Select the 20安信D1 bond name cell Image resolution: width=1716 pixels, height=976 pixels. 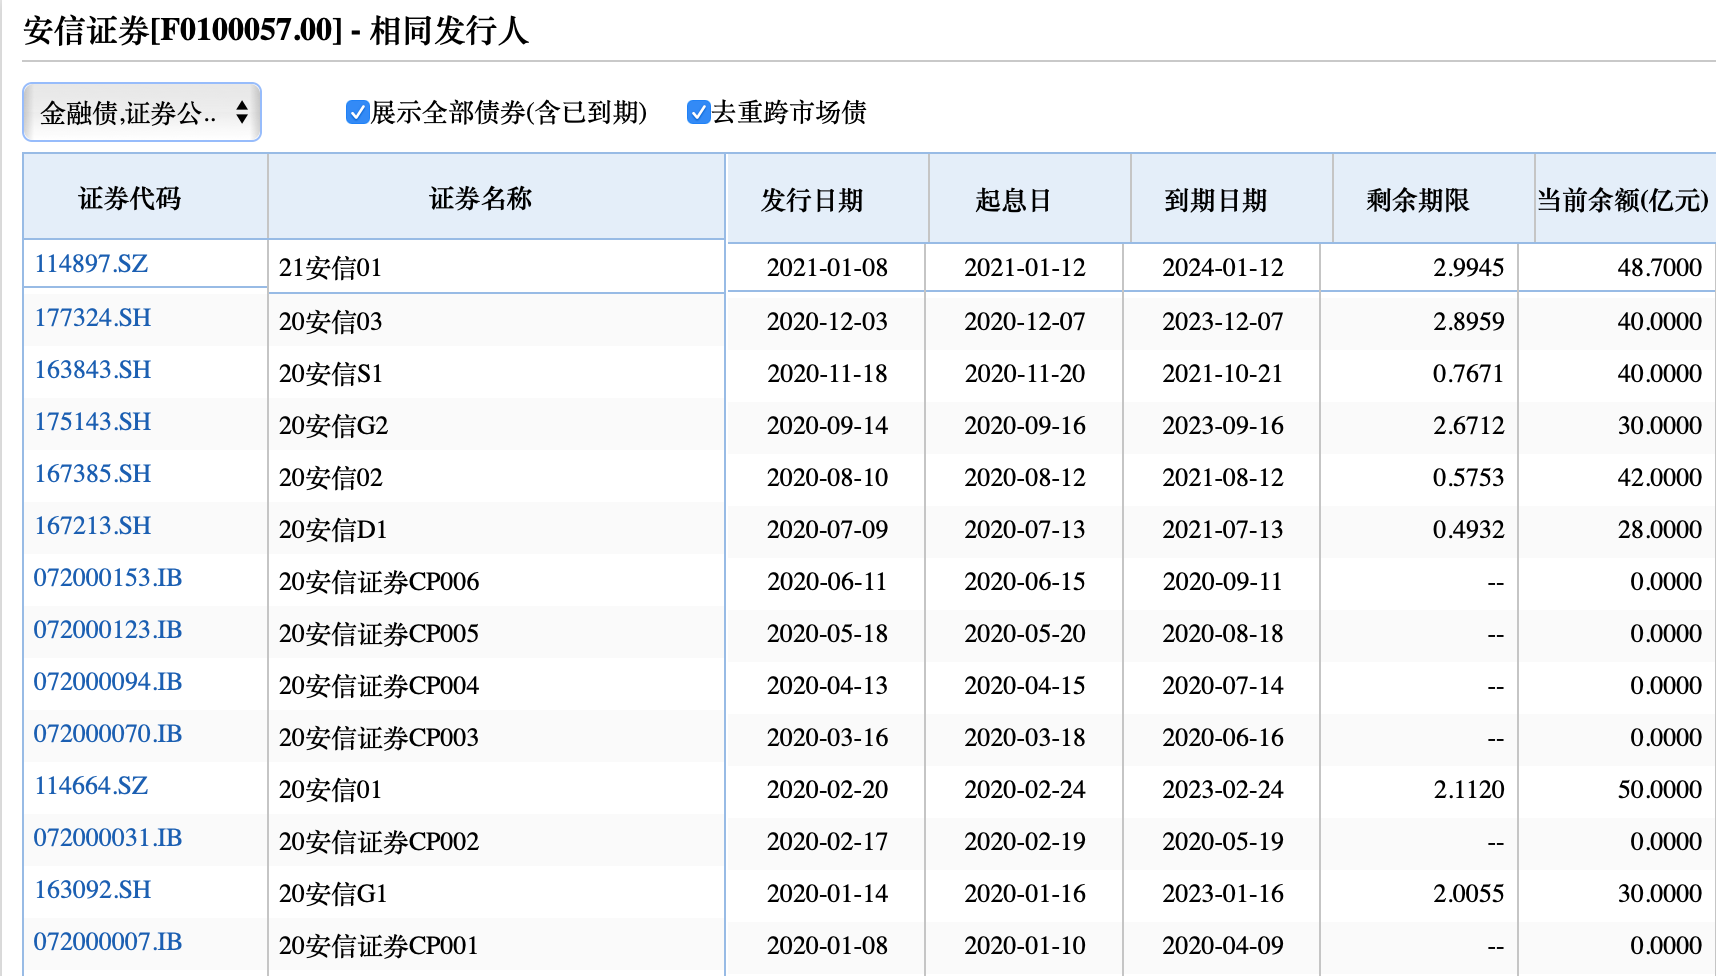click(496, 529)
